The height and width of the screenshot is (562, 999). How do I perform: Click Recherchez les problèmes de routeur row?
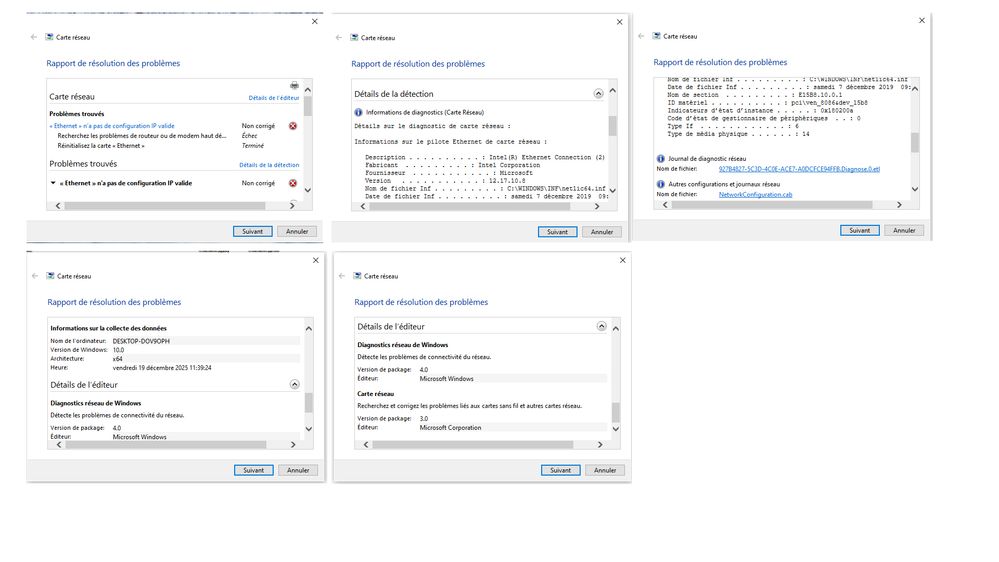pos(141,136)
